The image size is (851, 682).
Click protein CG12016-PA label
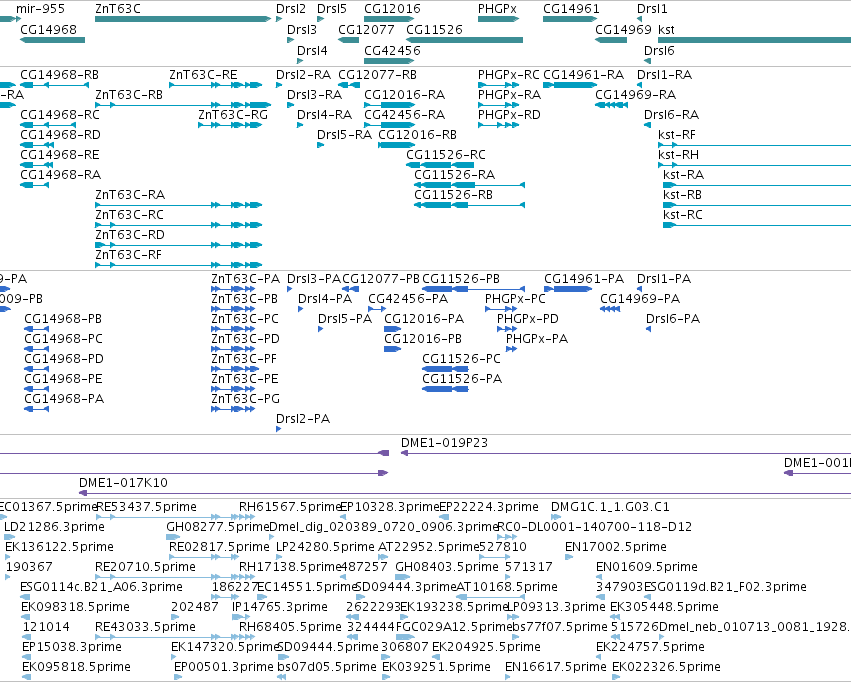(424, 318)
